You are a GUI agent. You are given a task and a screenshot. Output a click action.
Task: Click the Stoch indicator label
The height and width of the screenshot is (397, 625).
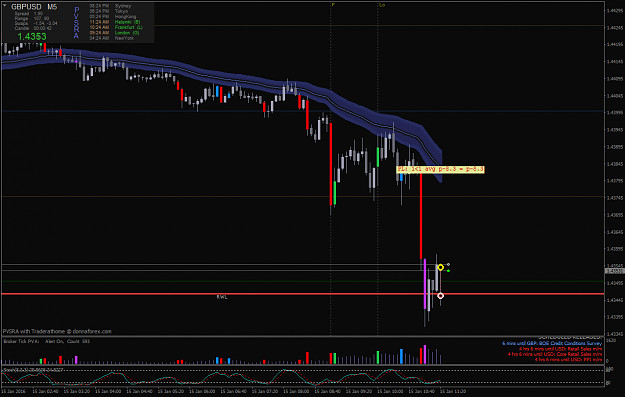33,370
